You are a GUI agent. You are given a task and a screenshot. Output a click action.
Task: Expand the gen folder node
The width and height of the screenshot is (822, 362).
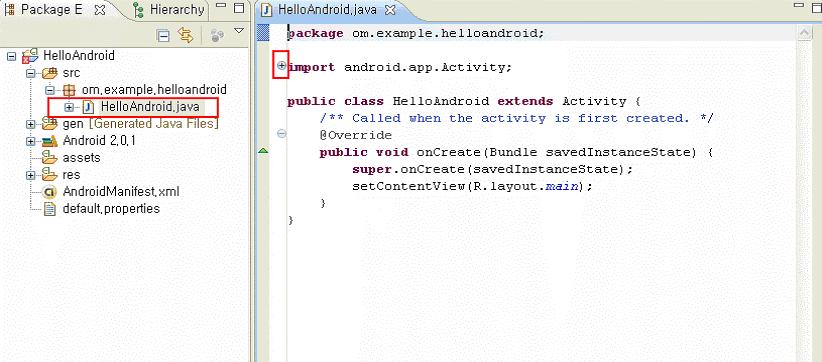pos(30,124)
